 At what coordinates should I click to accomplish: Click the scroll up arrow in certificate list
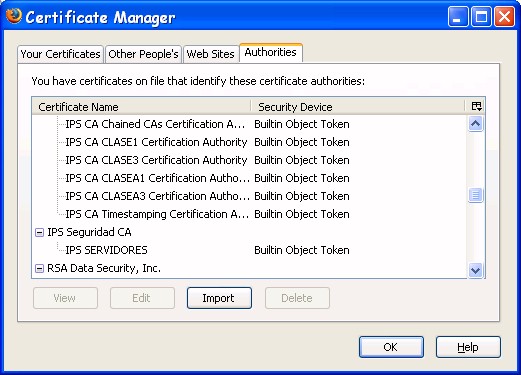475,124
